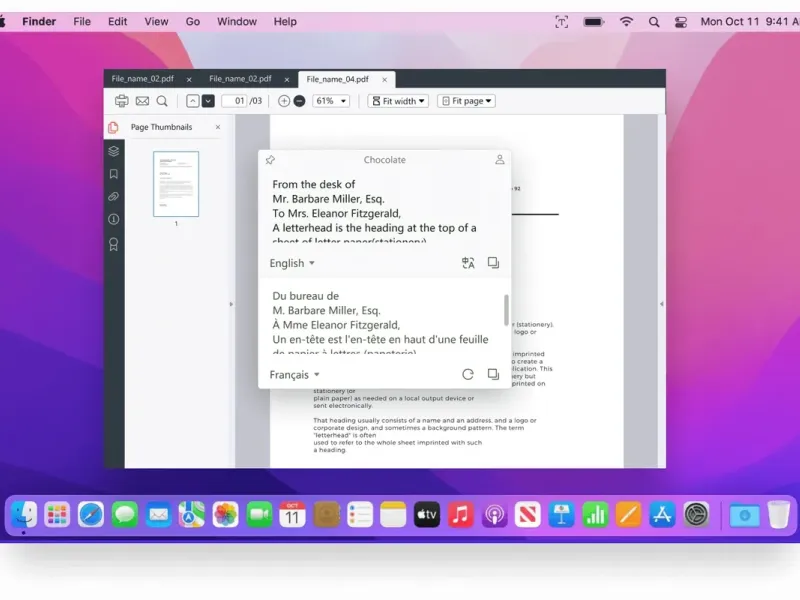800x600 pixels.
Task: Open Safari from the Dock
Action: [x=91, y=514]
